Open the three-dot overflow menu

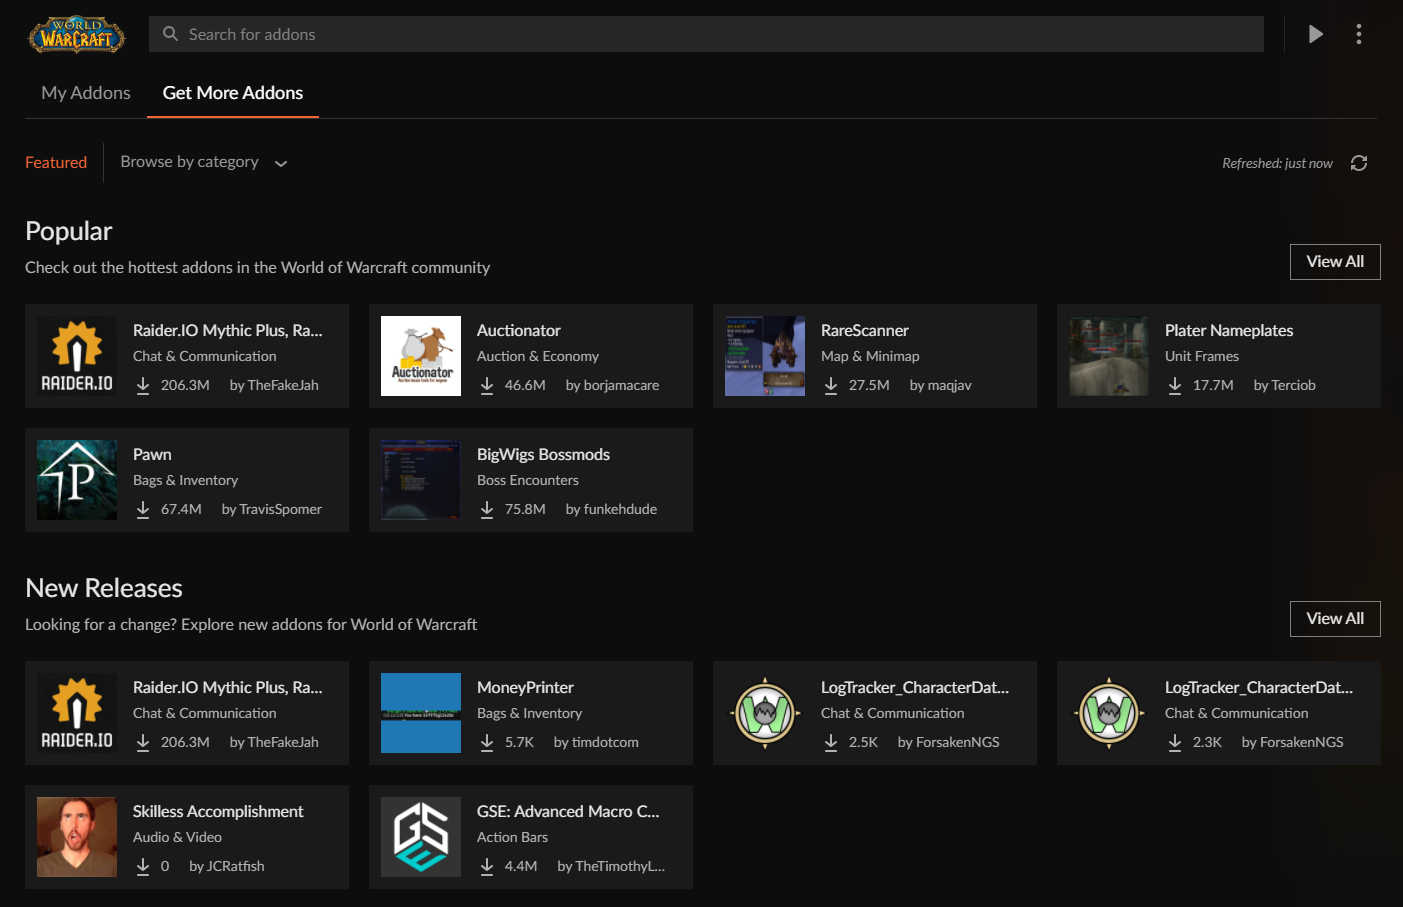pos(1359,33)
